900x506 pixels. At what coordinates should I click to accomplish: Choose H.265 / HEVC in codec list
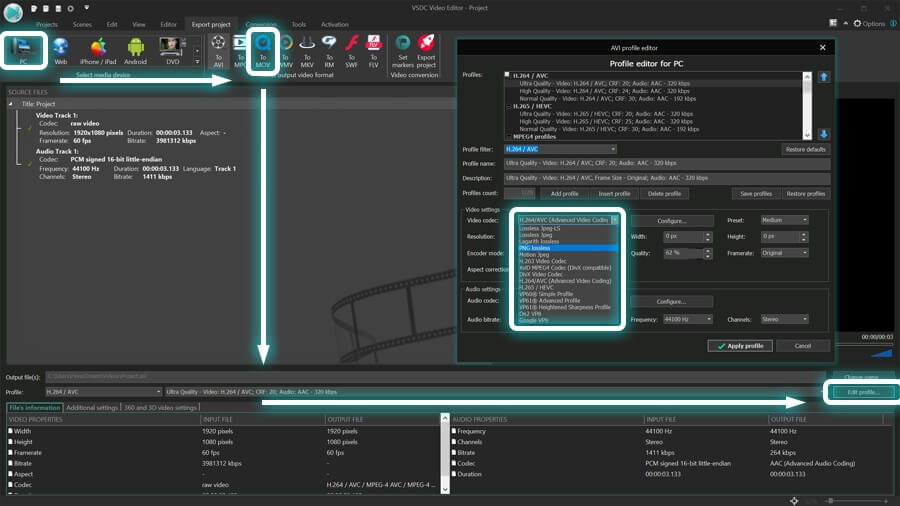568,287
